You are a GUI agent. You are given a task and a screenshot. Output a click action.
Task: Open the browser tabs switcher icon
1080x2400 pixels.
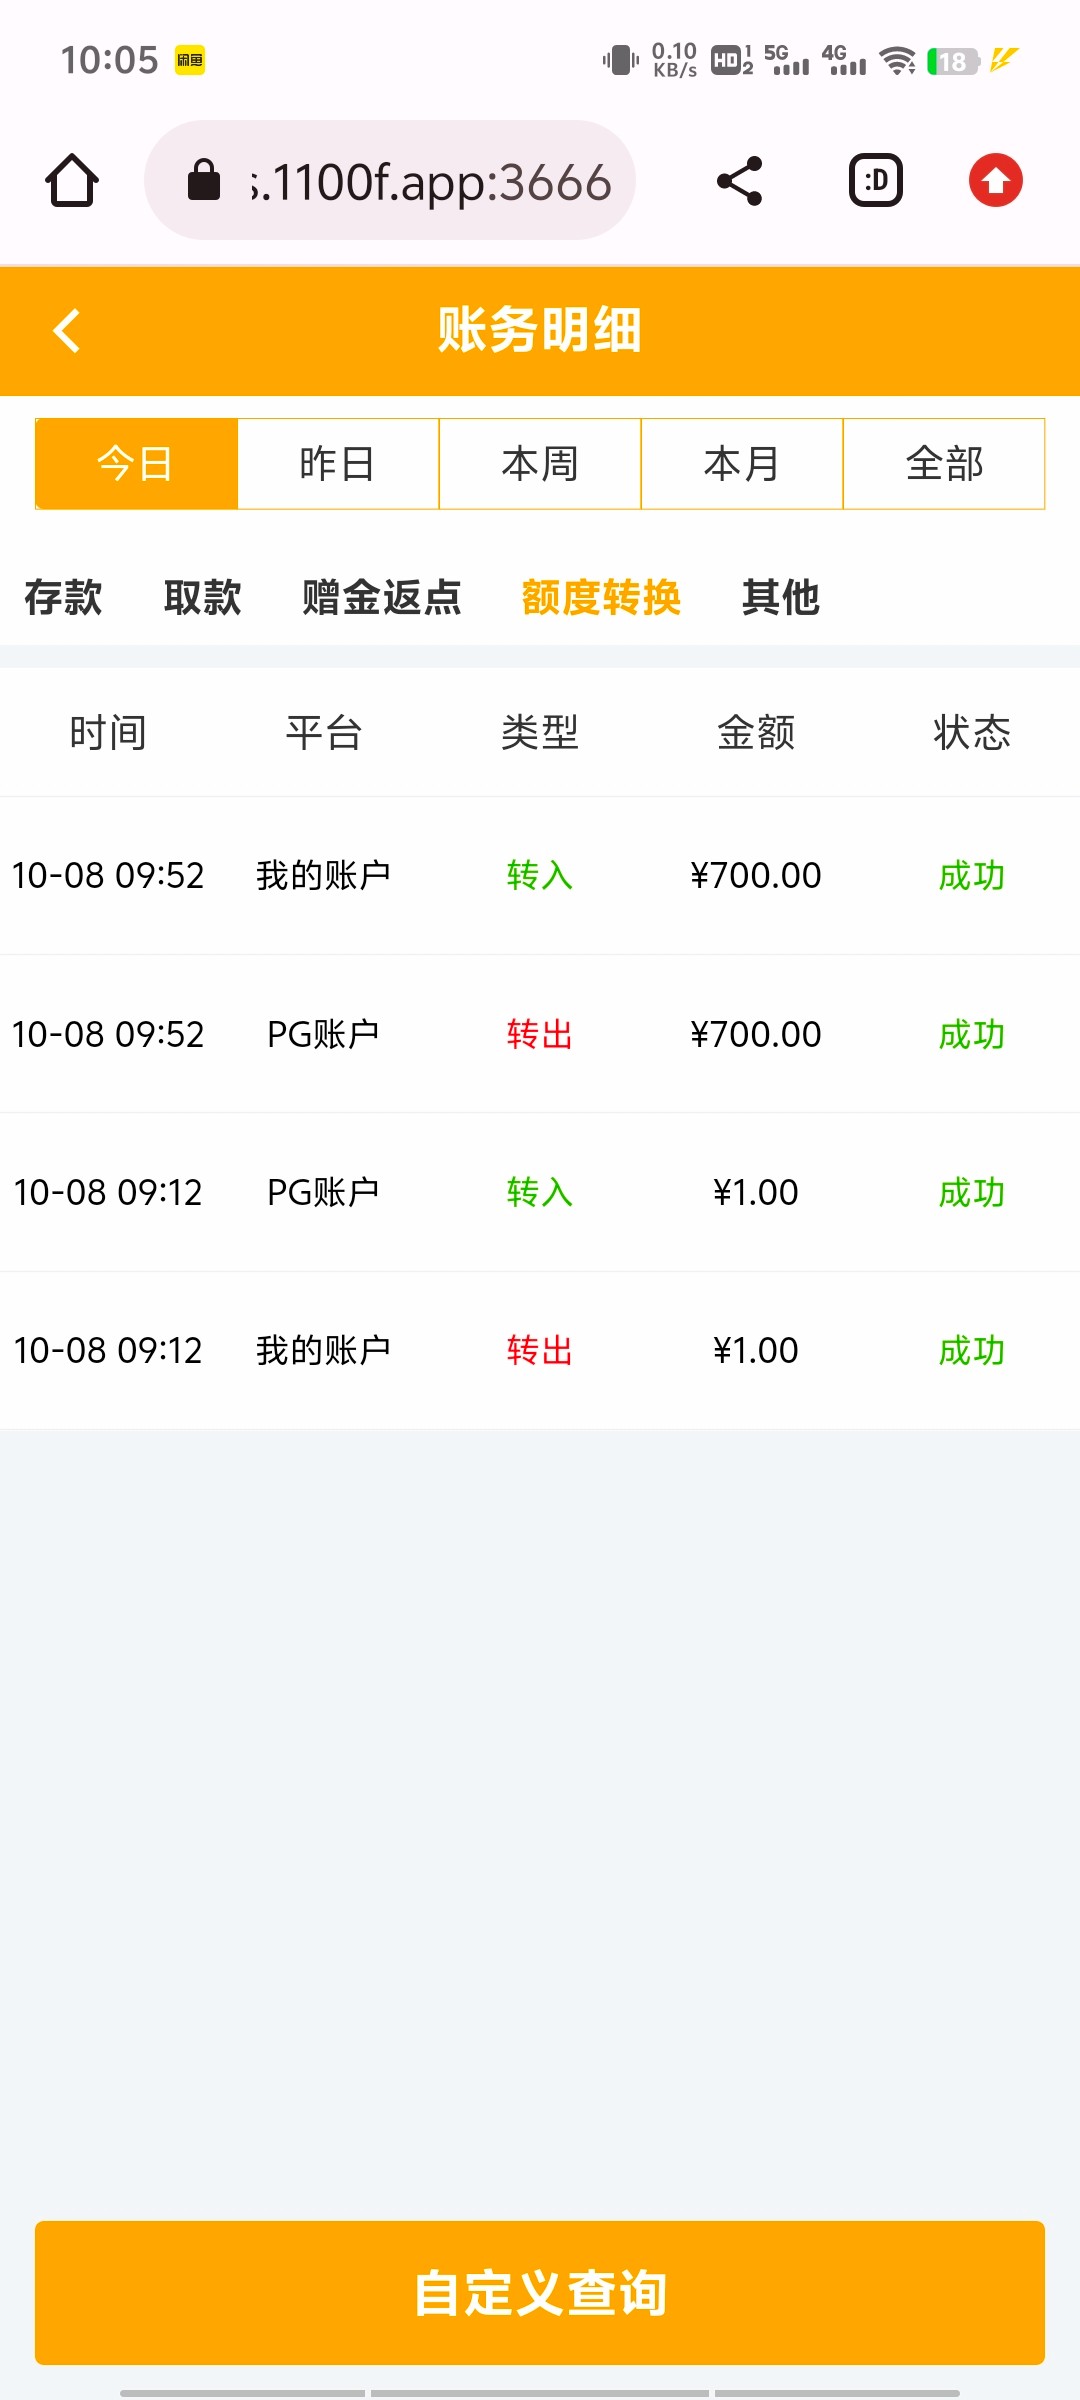[876, 181]
